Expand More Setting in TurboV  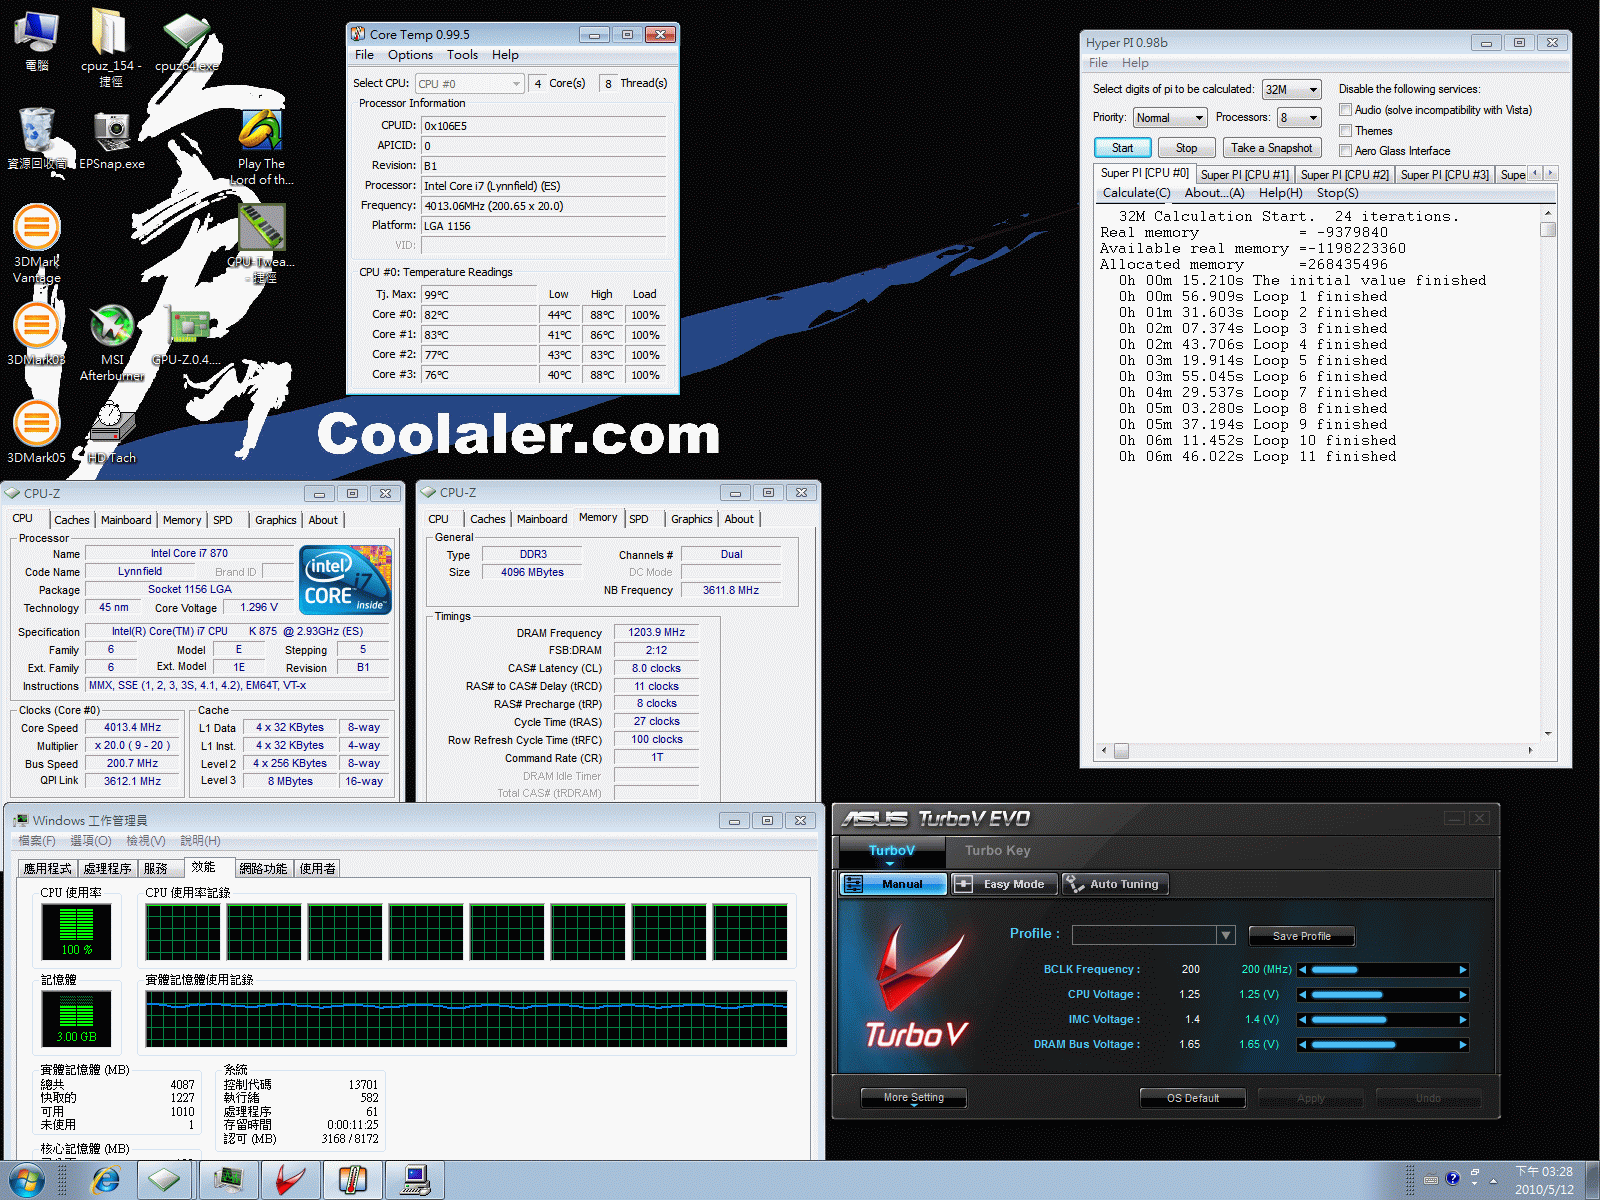(914, 1098)
